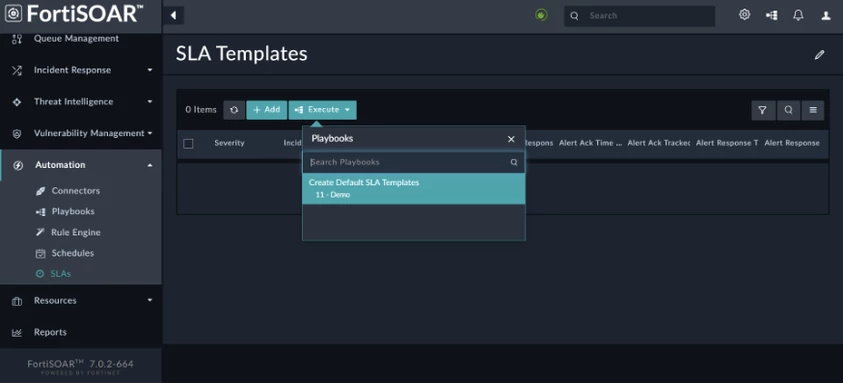Open the settings gear icon
The image size is (843, 384).
(x=744, y=15)
